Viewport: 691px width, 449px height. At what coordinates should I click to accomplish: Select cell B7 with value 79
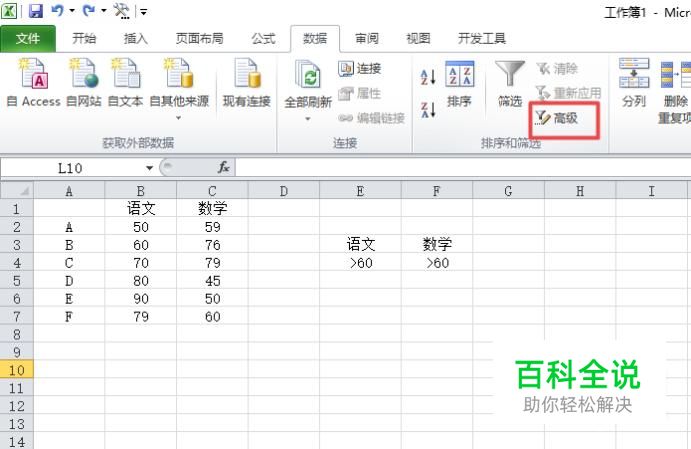pos(141,316)
